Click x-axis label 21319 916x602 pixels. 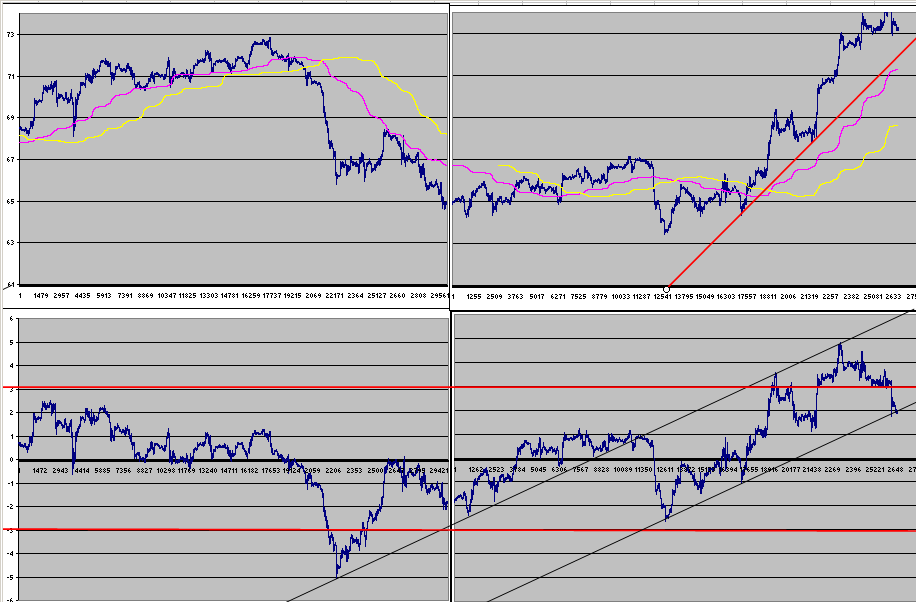coord(809,297)
